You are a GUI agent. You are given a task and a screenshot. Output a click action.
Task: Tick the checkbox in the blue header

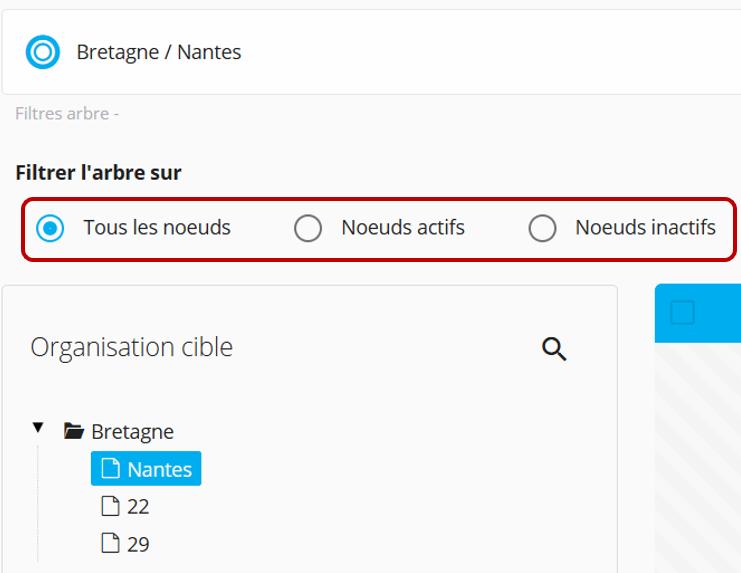click(x=682, y=312)
